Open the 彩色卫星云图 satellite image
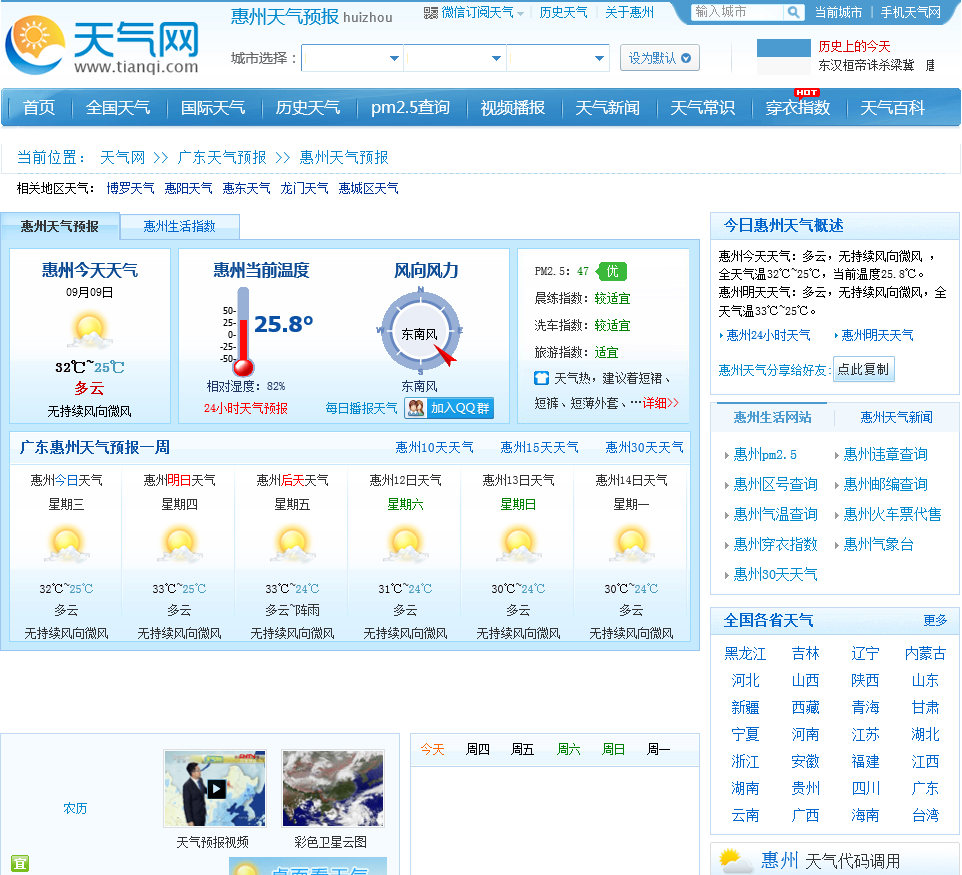This screenshot has width=962, height=875. (x=332, y=789)
